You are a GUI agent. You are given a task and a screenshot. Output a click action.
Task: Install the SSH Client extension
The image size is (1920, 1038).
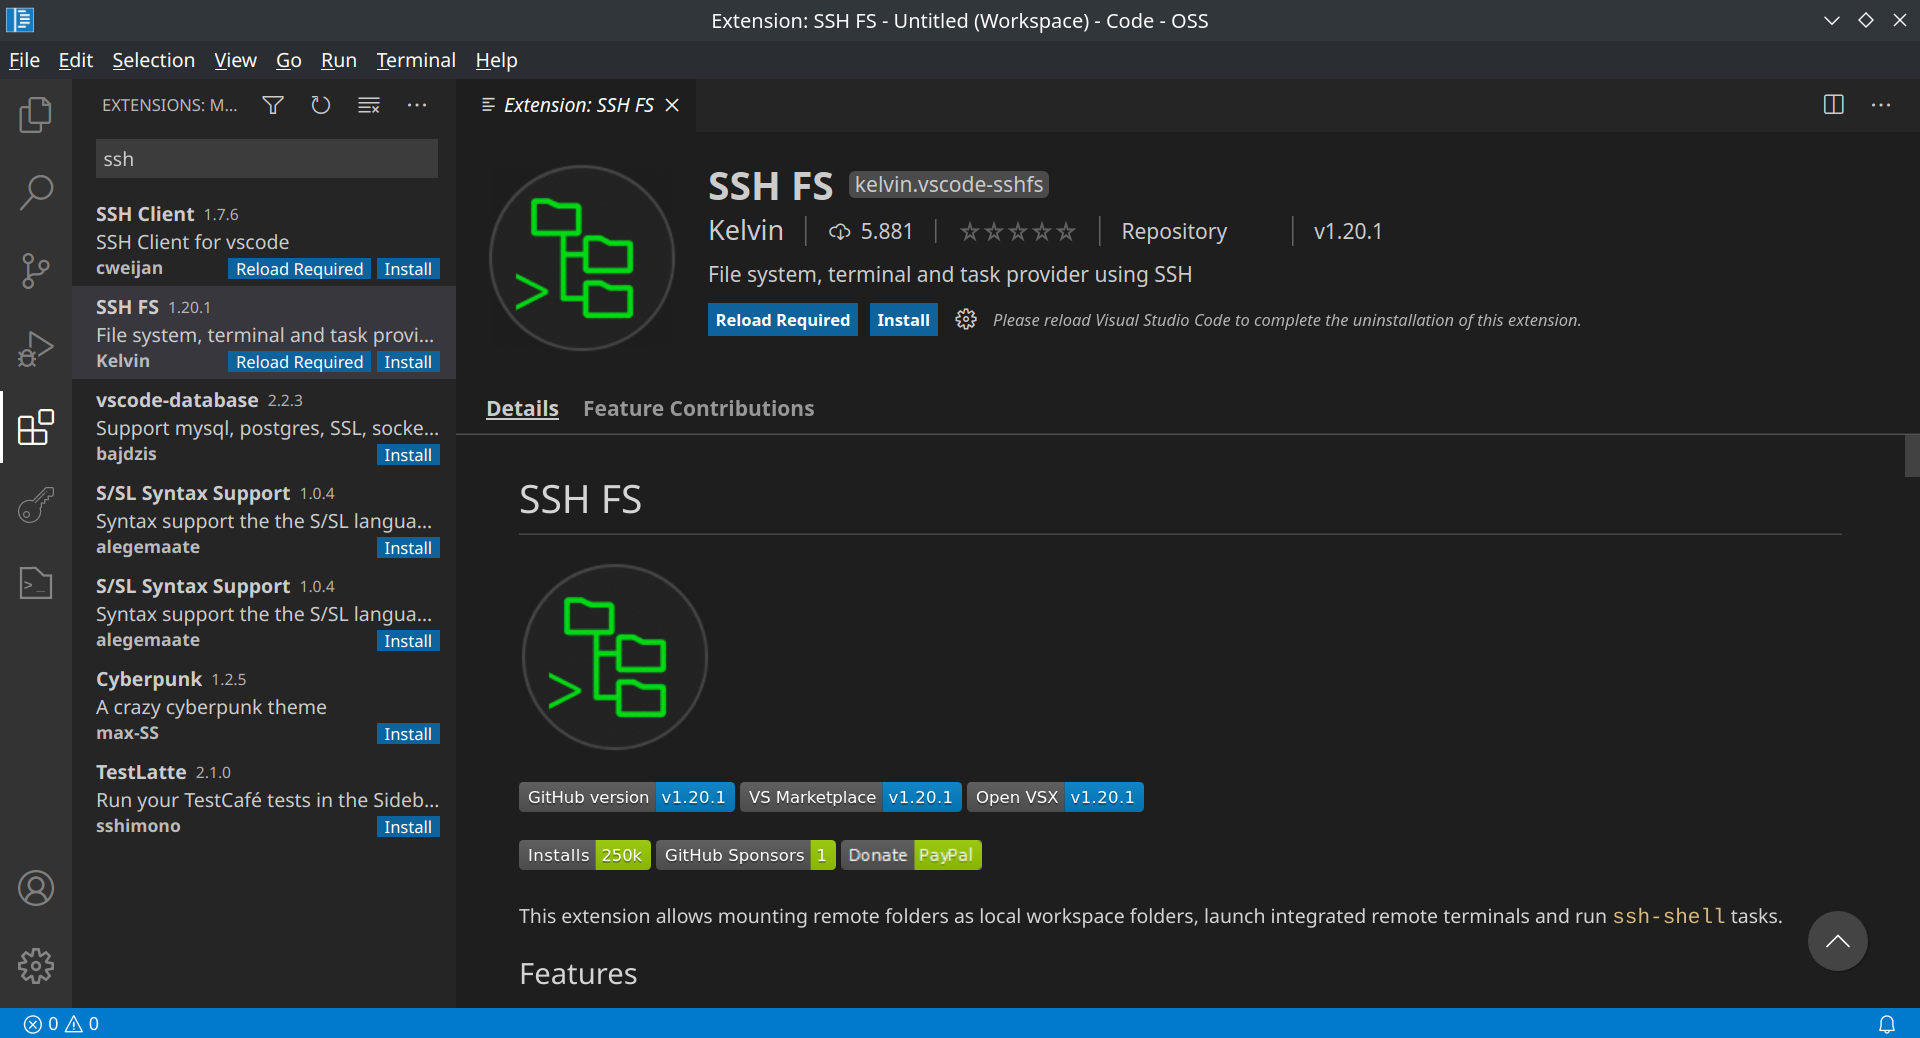coord(408,269)
